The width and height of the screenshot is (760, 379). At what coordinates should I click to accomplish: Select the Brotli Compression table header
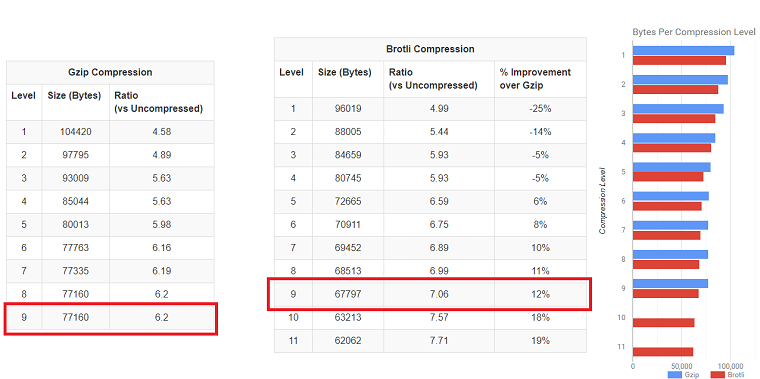coord(430,49)
